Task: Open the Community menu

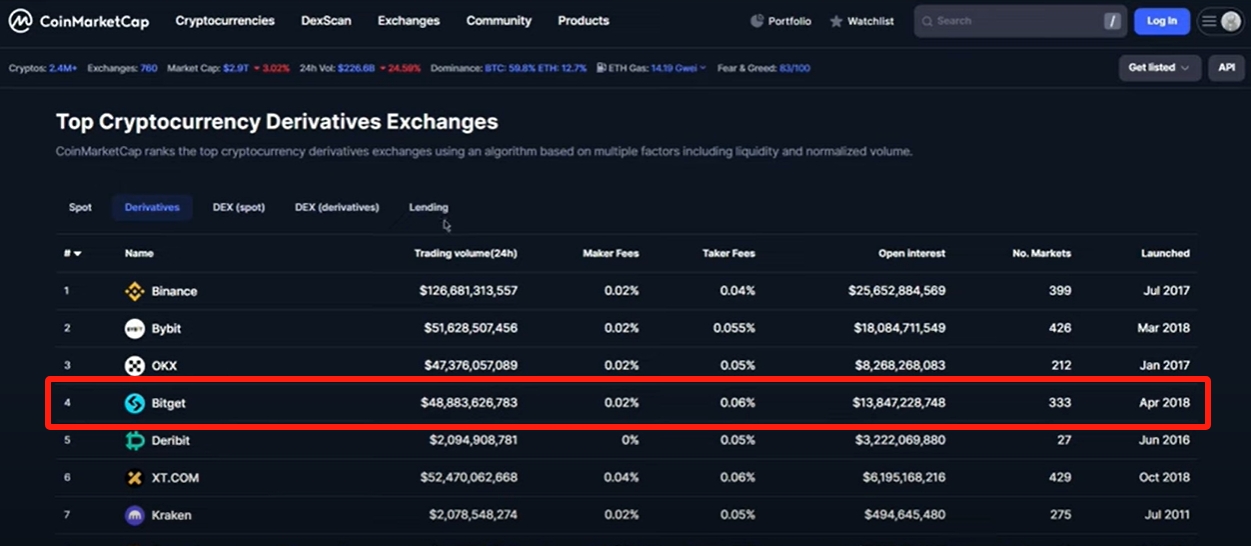Action: (499, 20)
